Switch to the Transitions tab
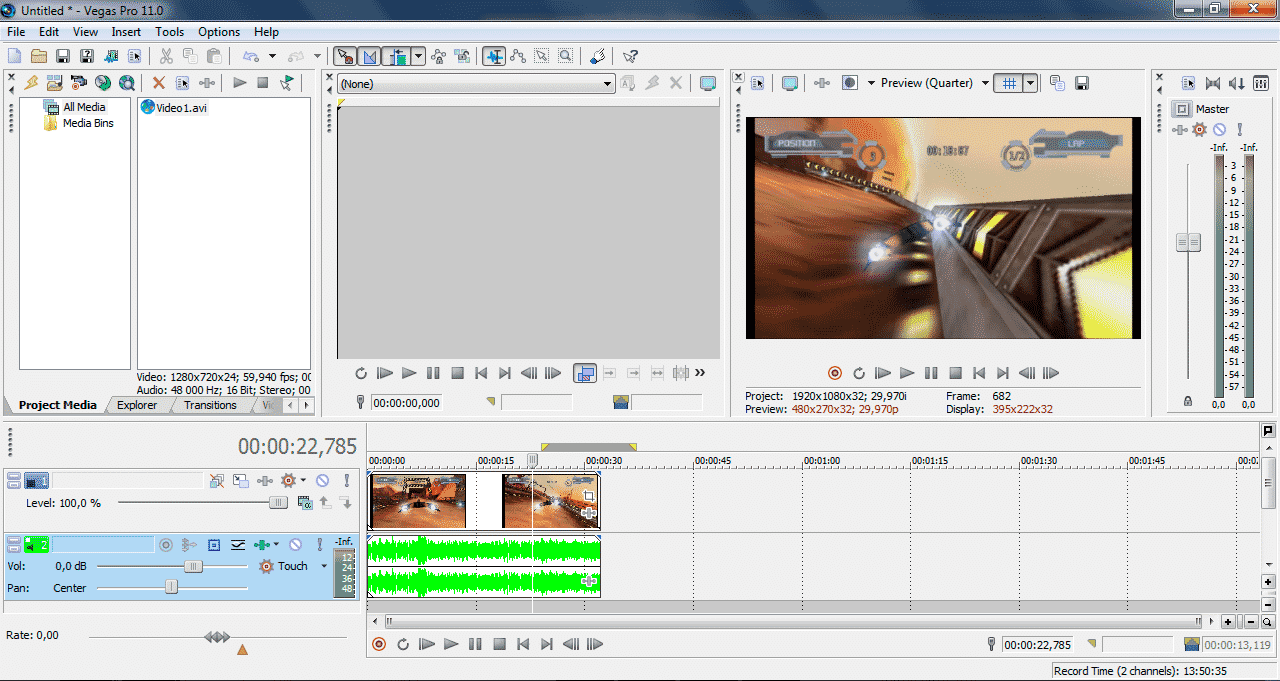 point(210,405)
